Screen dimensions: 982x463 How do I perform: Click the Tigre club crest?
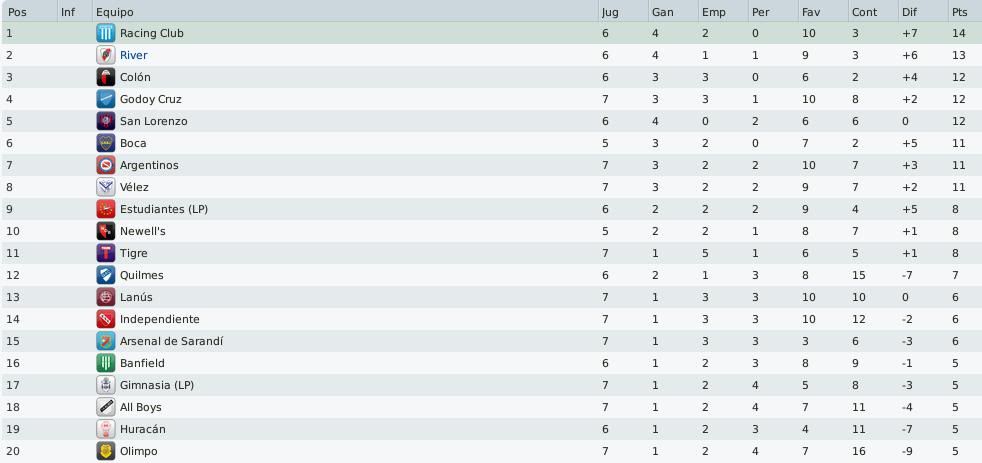(x=106, y=253)
